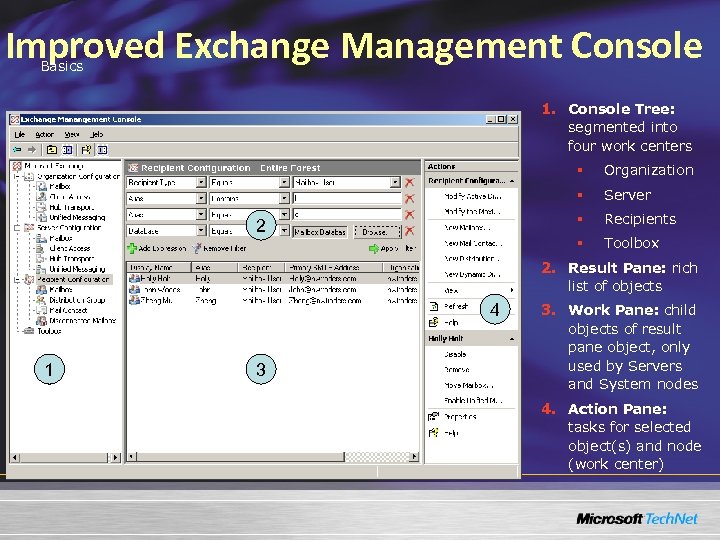Click the Refresh action in Actions pane
The width and height of the screenshot is (720, 540).
pos(456,306)
